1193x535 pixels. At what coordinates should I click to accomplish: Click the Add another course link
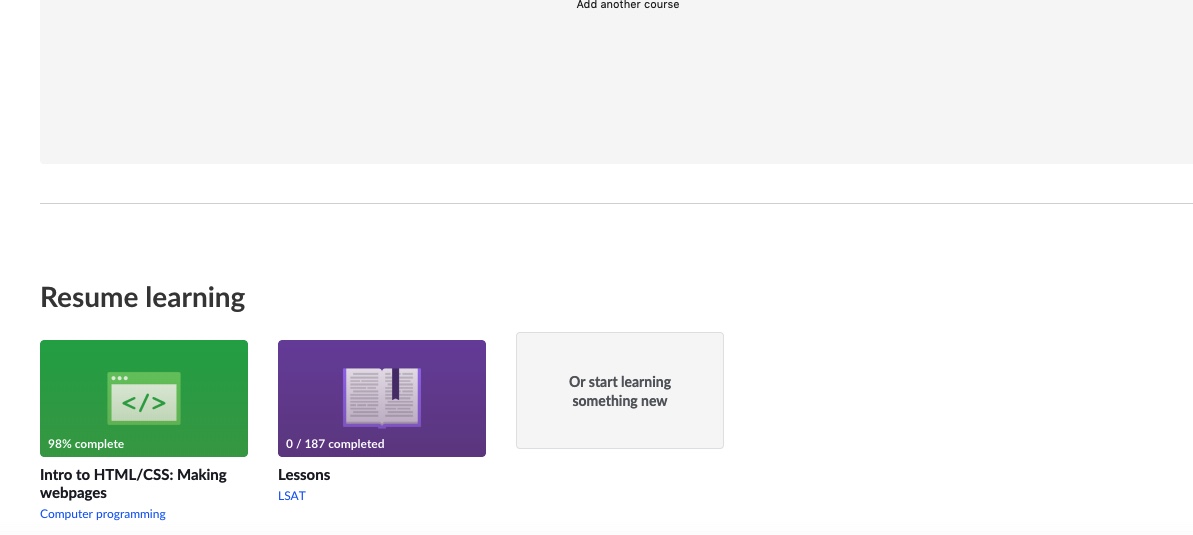[x=628, y=5]
